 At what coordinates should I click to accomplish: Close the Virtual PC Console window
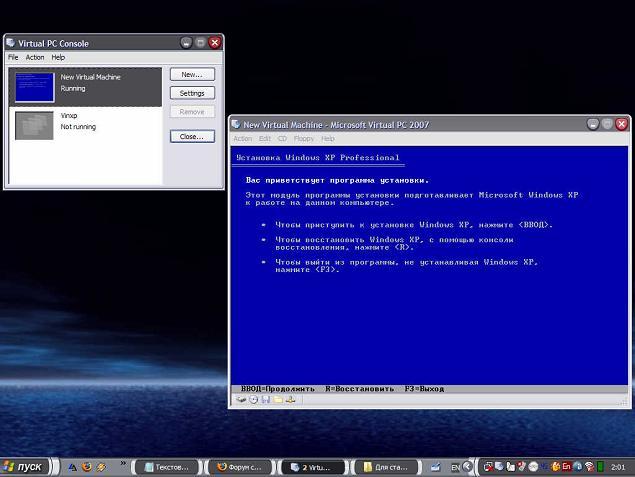pos(215,43)
